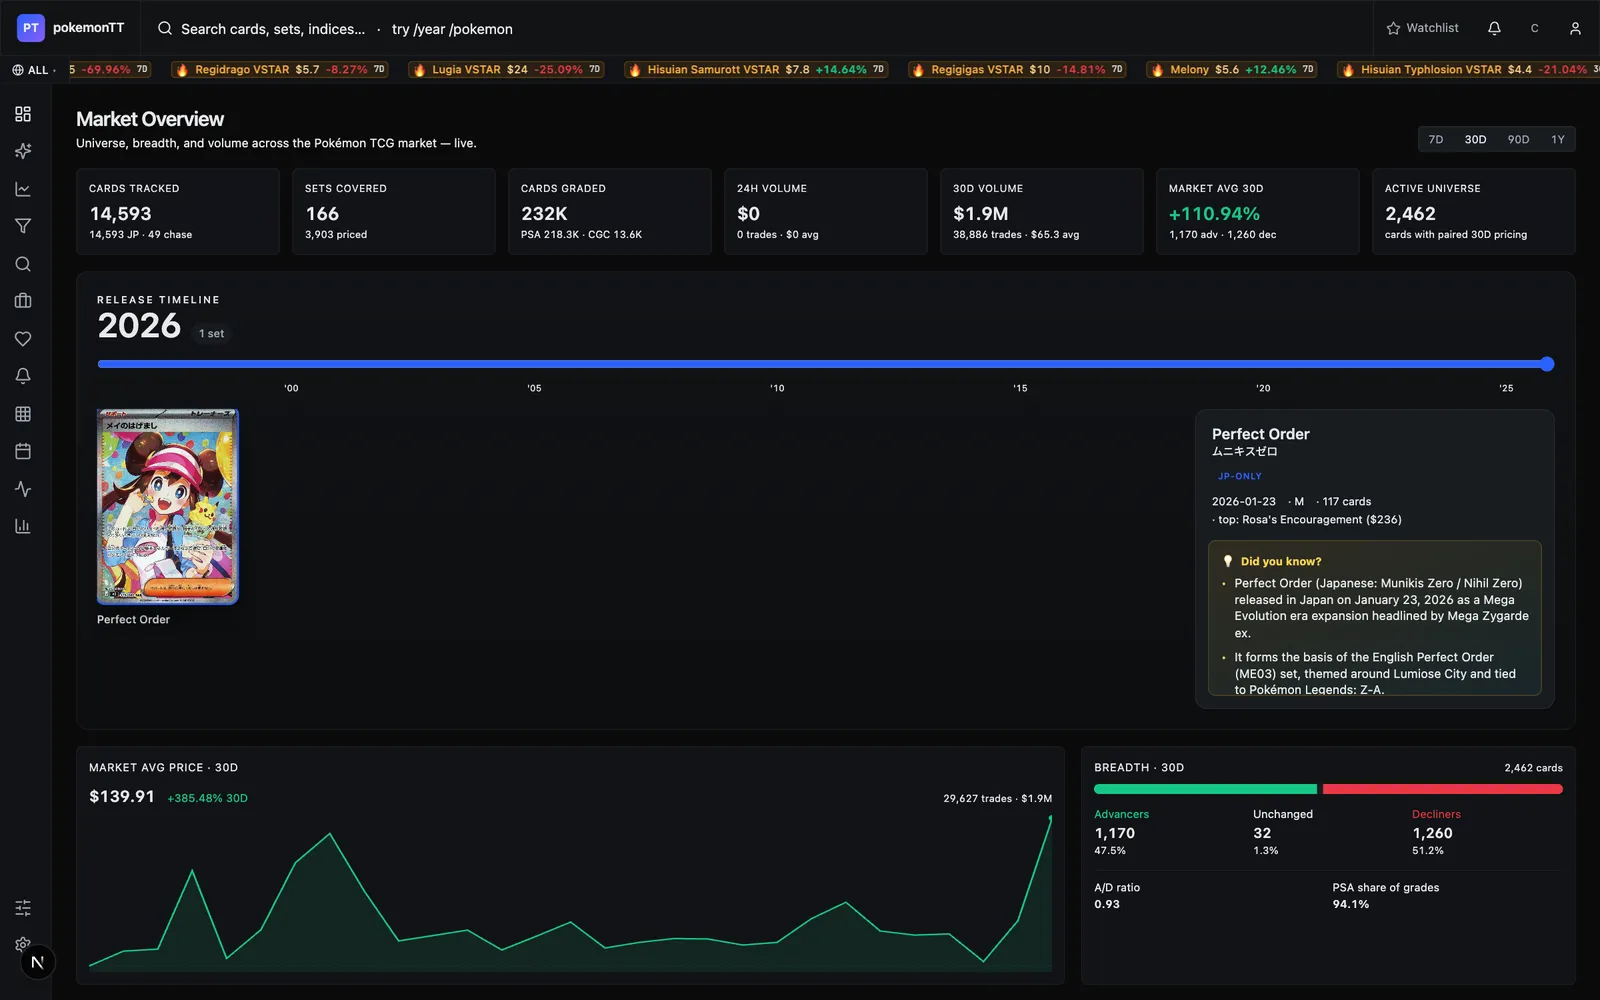Open the magnifier search icon in sidebar
The image size is (1600, 1000).
(x=23, y=264)
